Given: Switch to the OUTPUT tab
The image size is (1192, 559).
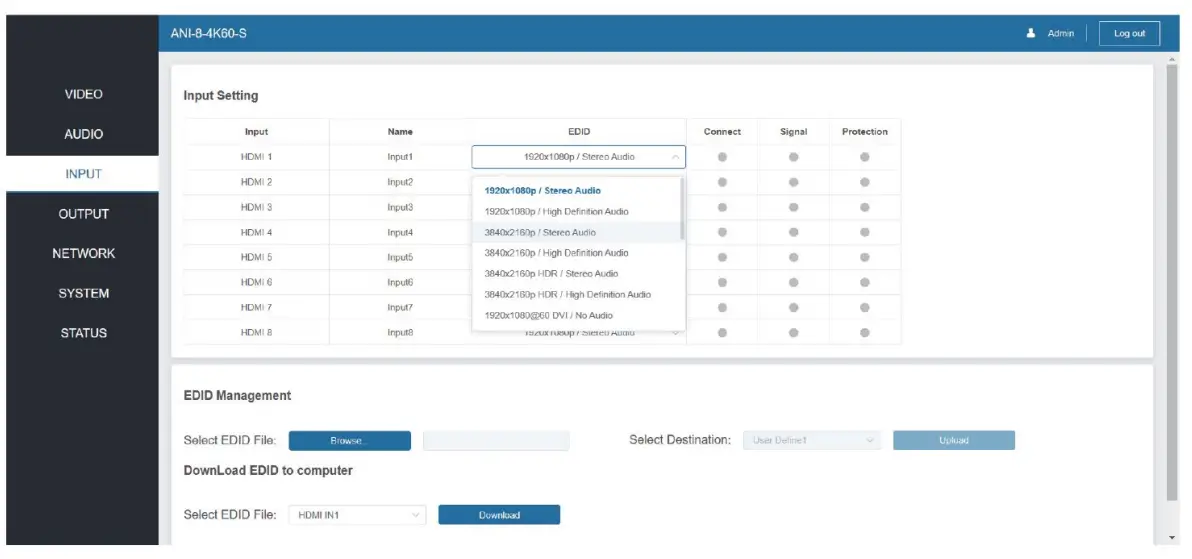Looking at the screenshot, I should pyautogui.click(x=83, y=214).
